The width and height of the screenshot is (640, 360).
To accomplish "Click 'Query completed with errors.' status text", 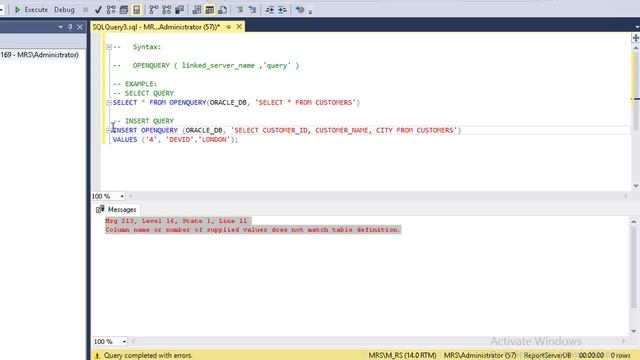I will point(148,356).
